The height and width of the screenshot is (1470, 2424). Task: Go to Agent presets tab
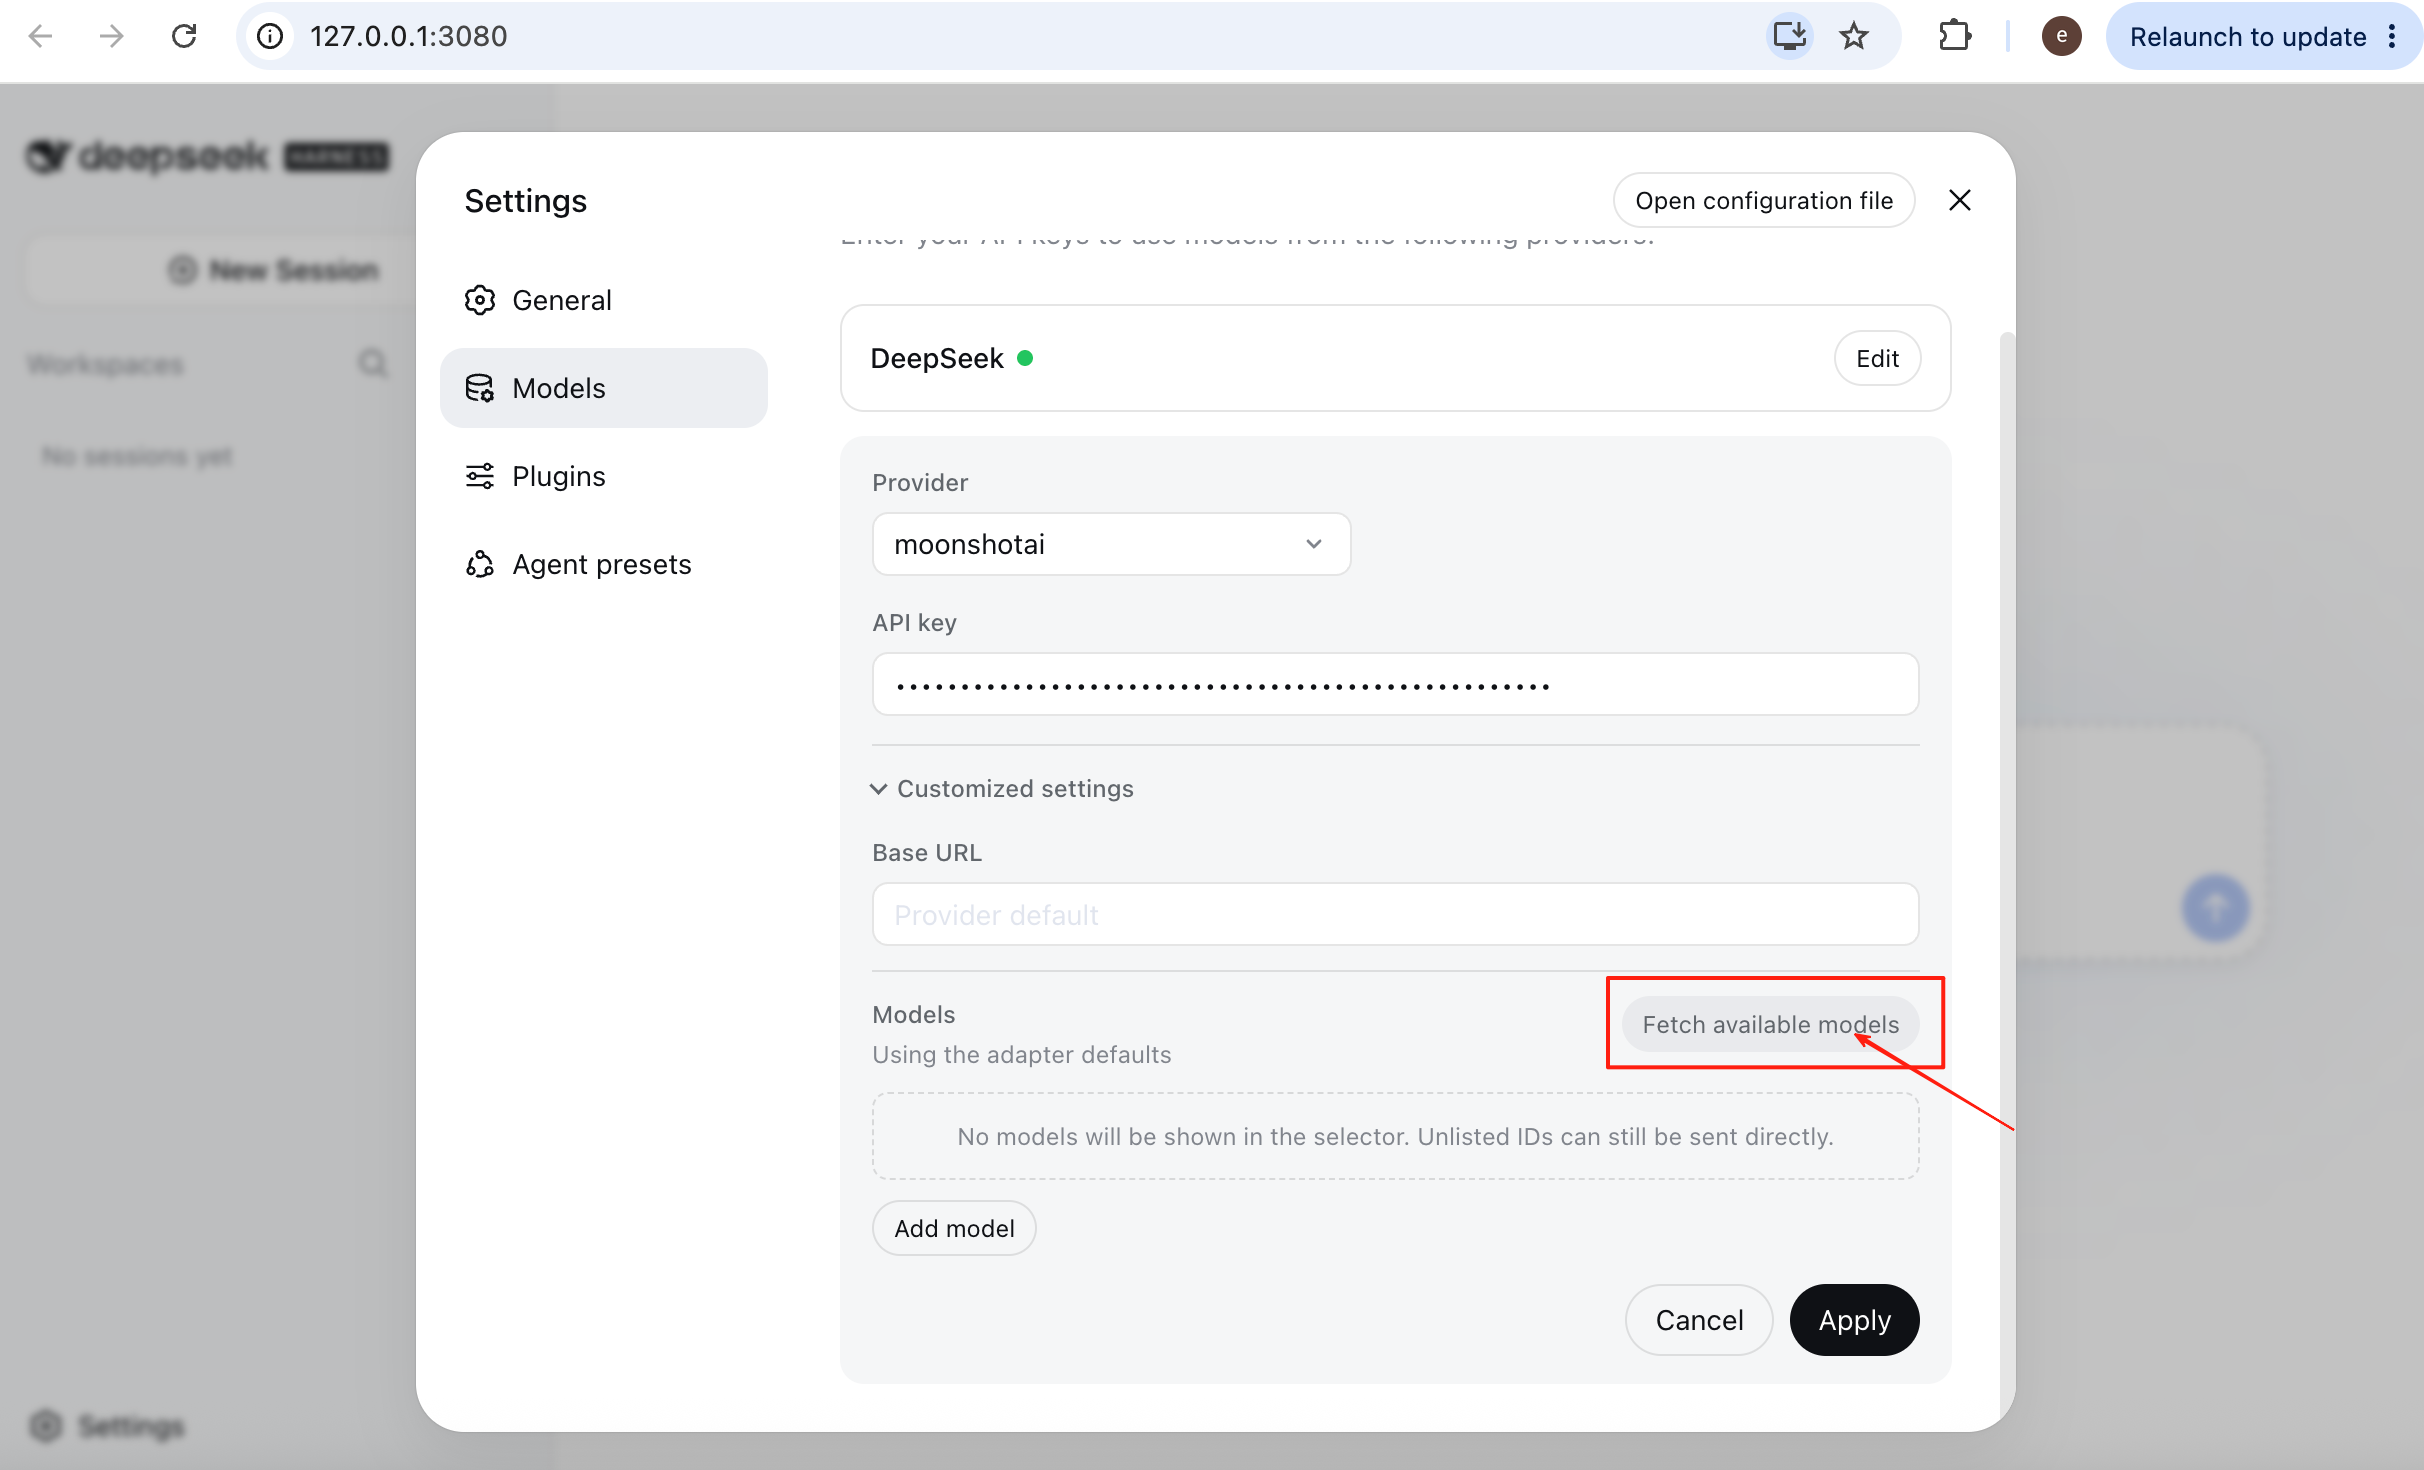point(604,564)
